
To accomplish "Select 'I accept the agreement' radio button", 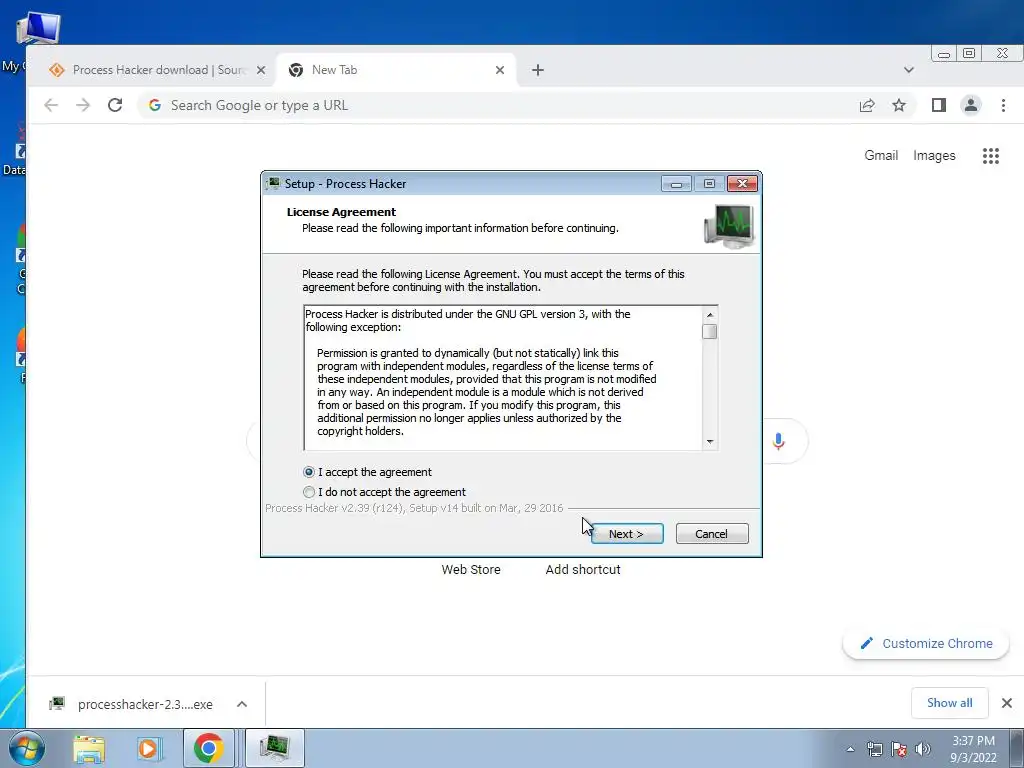I will point(309,472).
